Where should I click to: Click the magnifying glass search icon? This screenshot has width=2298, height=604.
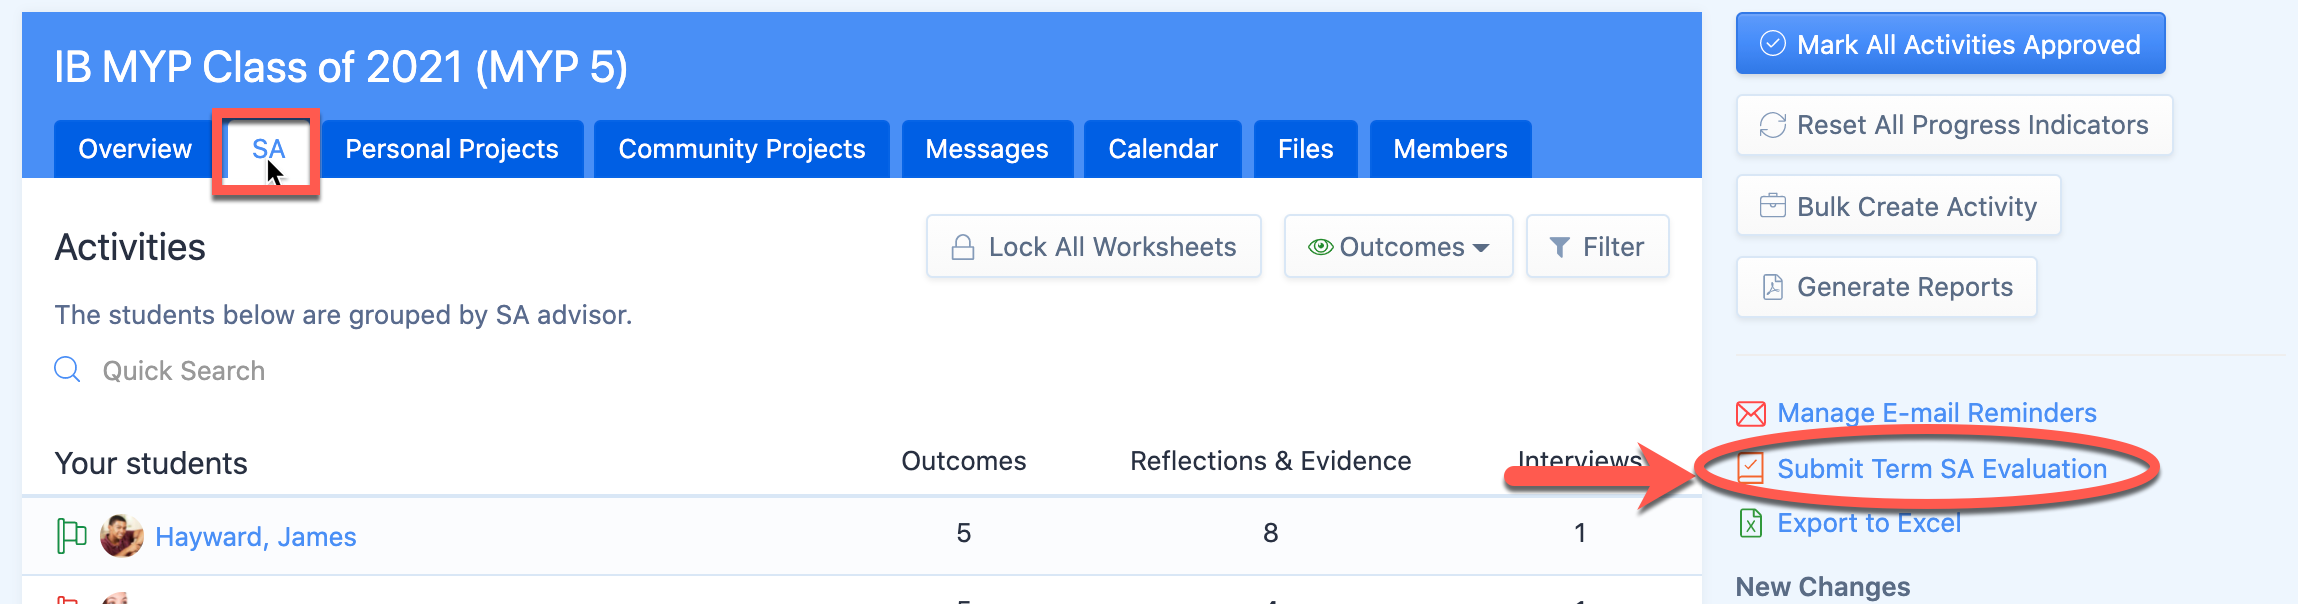coord(67,370)
